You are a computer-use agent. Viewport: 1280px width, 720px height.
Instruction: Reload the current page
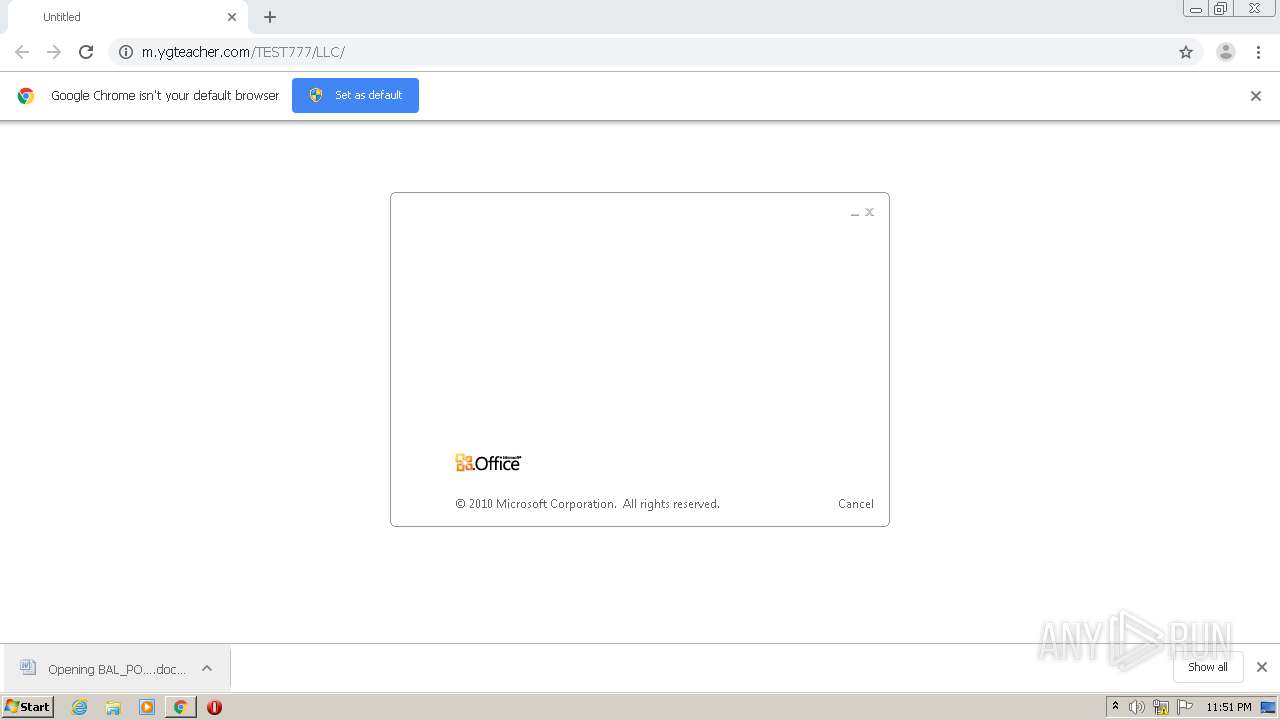[x=86, y=52]
